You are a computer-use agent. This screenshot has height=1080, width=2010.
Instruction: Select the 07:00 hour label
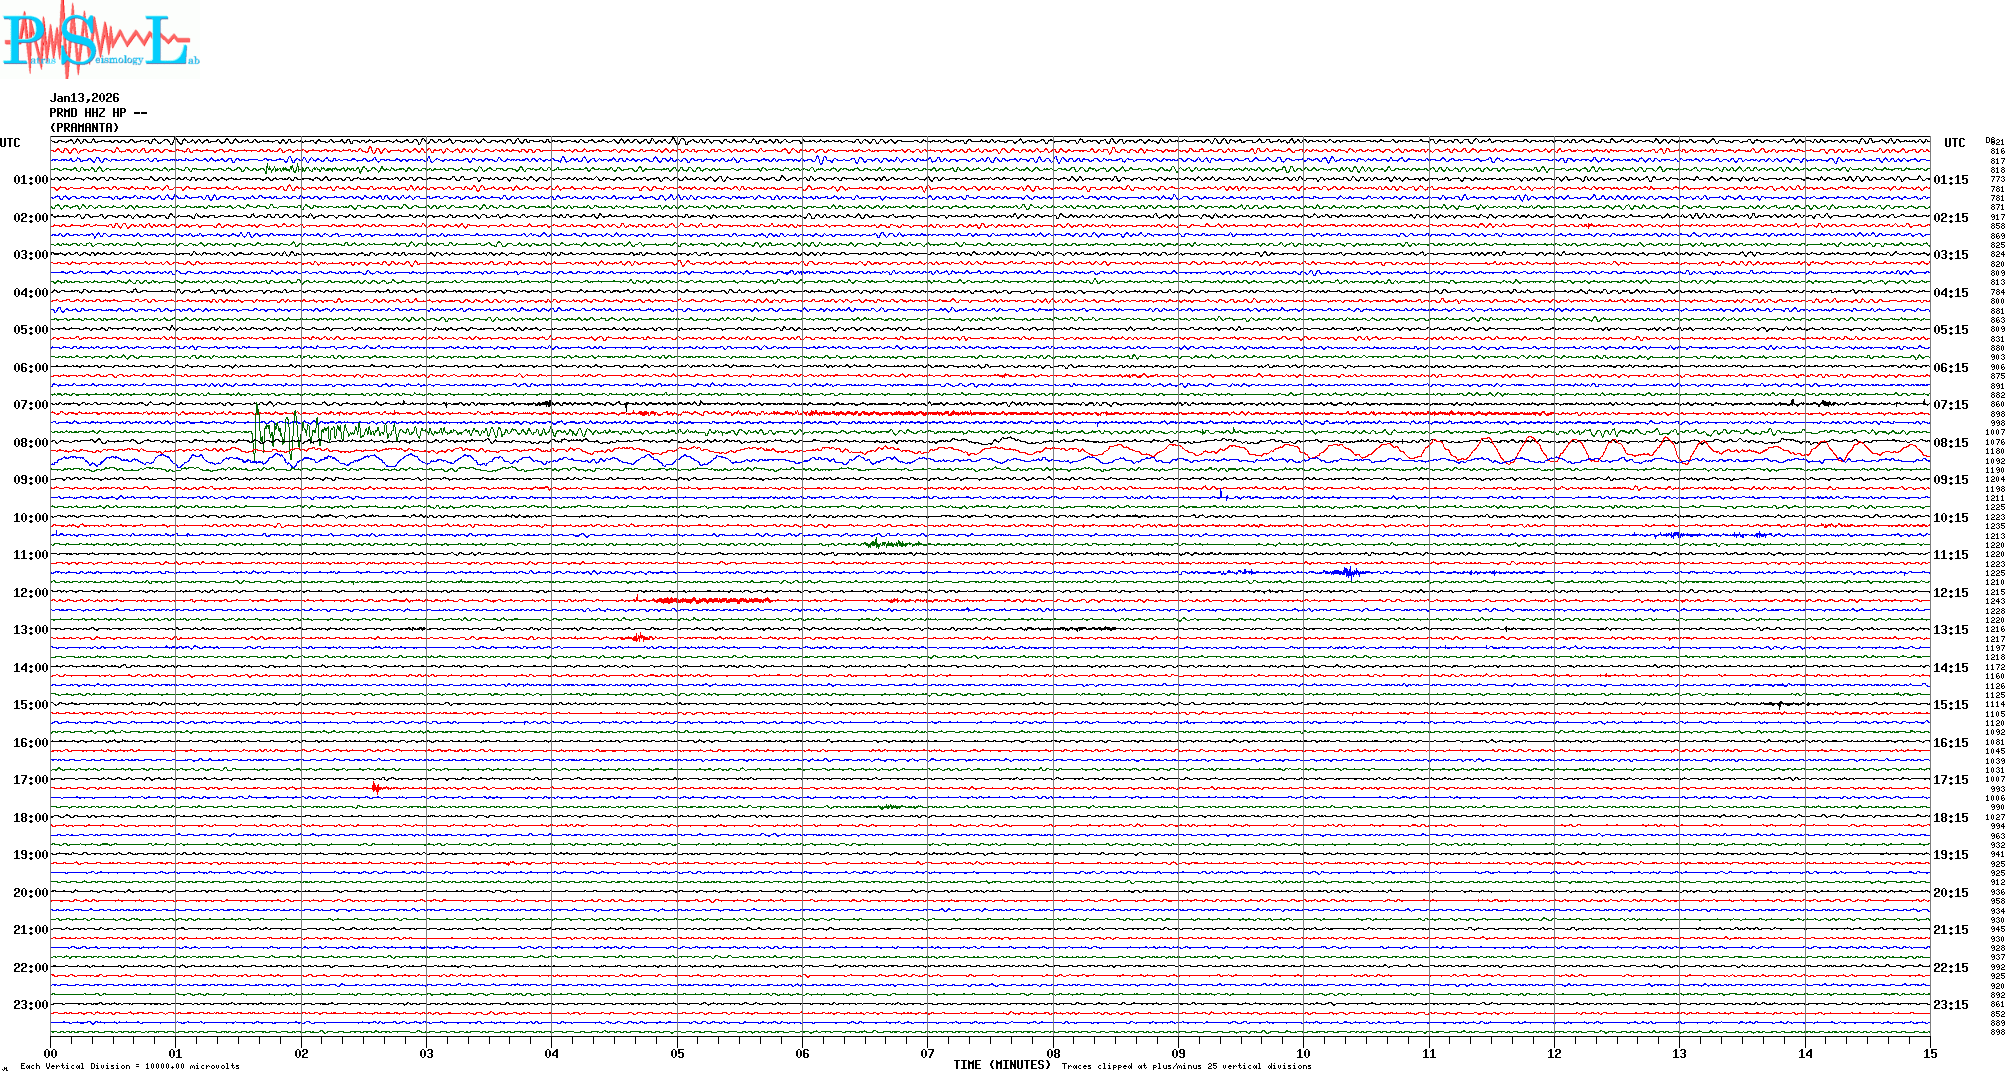pos(30,405)
